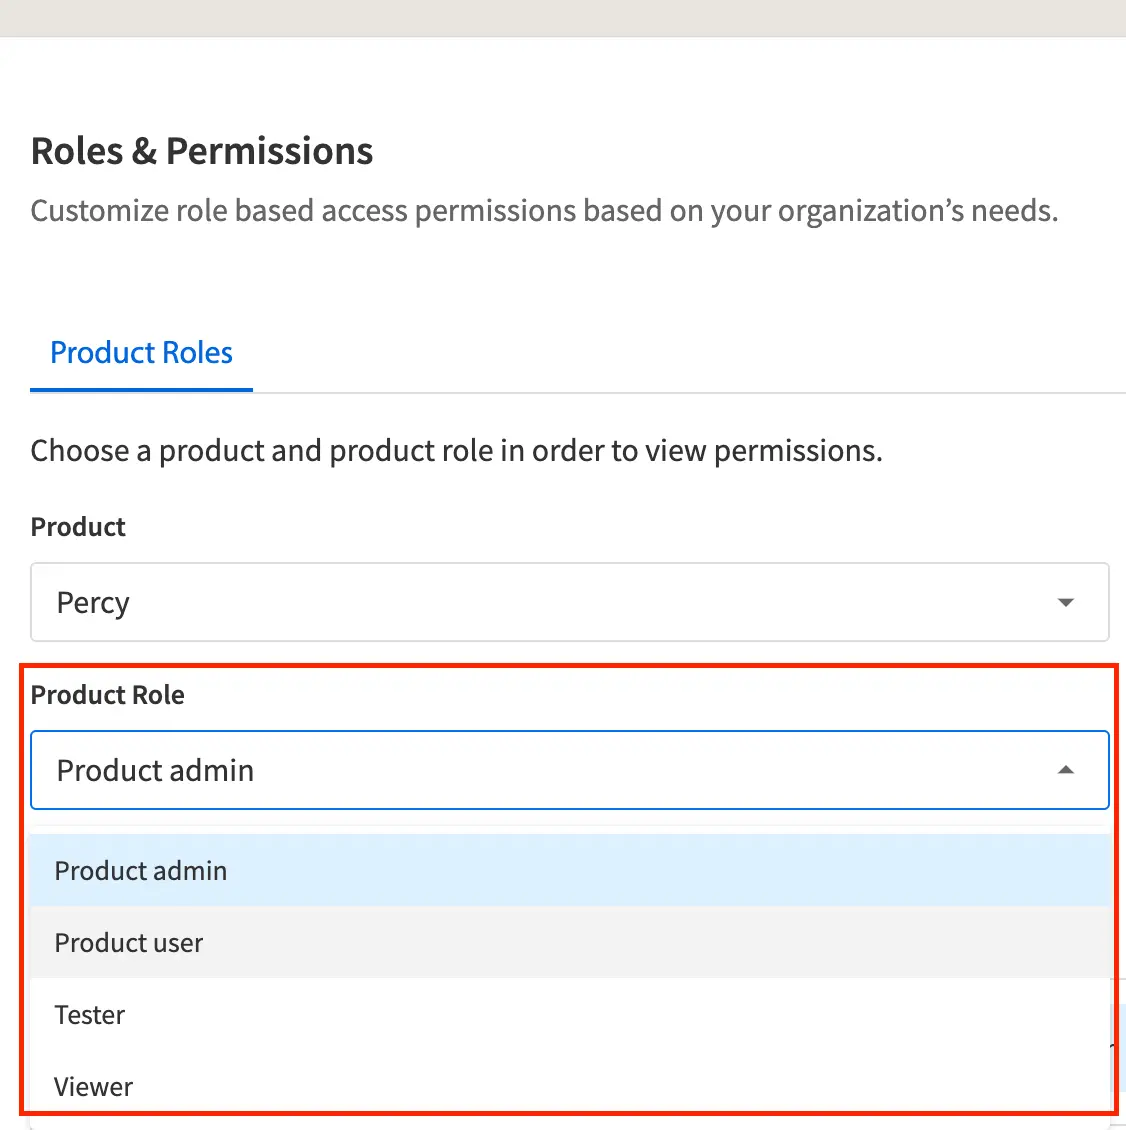Click the Product Role combo box field
1126x1130 pixels.
click(x=569, y=770)
